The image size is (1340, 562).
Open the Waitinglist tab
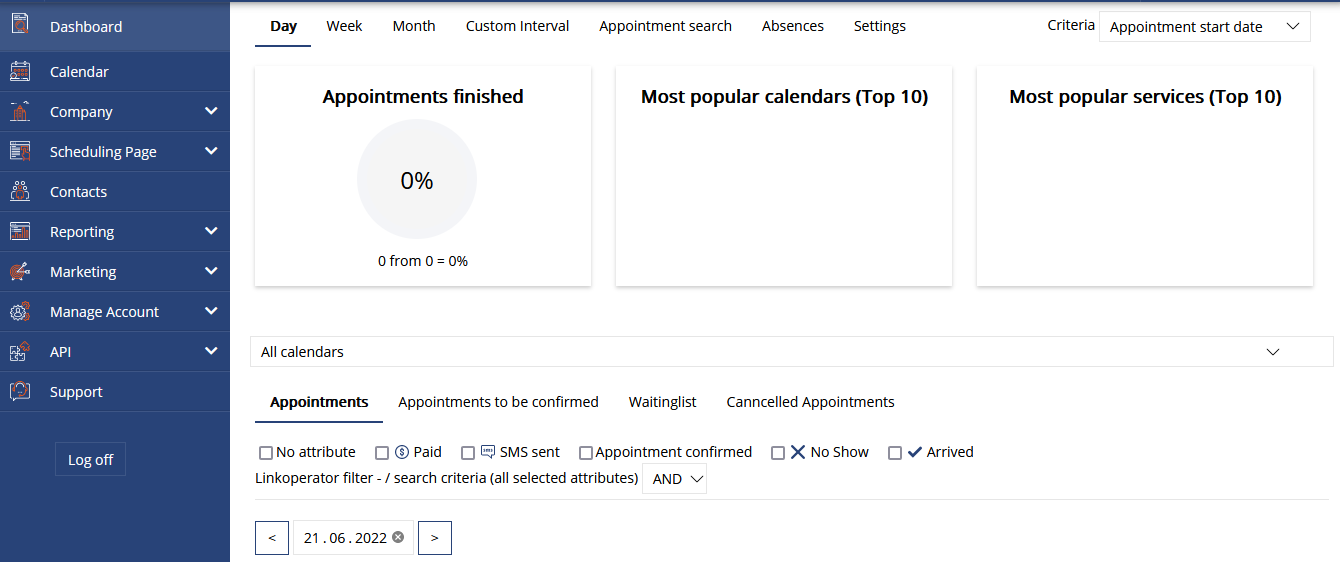point(662,402)
